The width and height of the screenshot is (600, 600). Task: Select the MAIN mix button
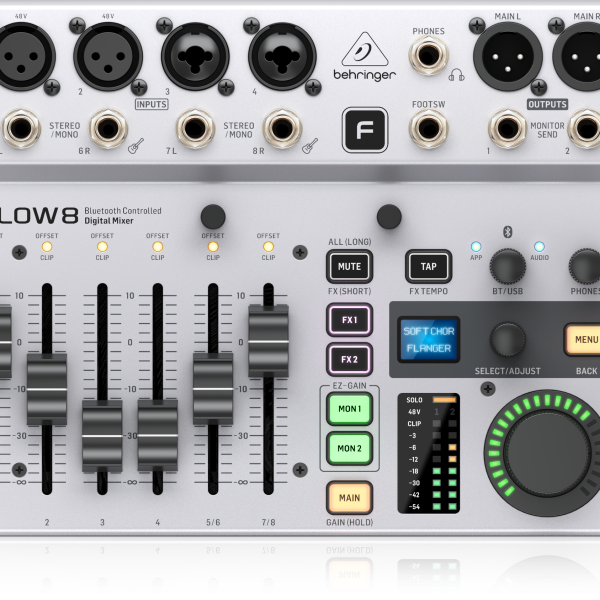(349, 498)
